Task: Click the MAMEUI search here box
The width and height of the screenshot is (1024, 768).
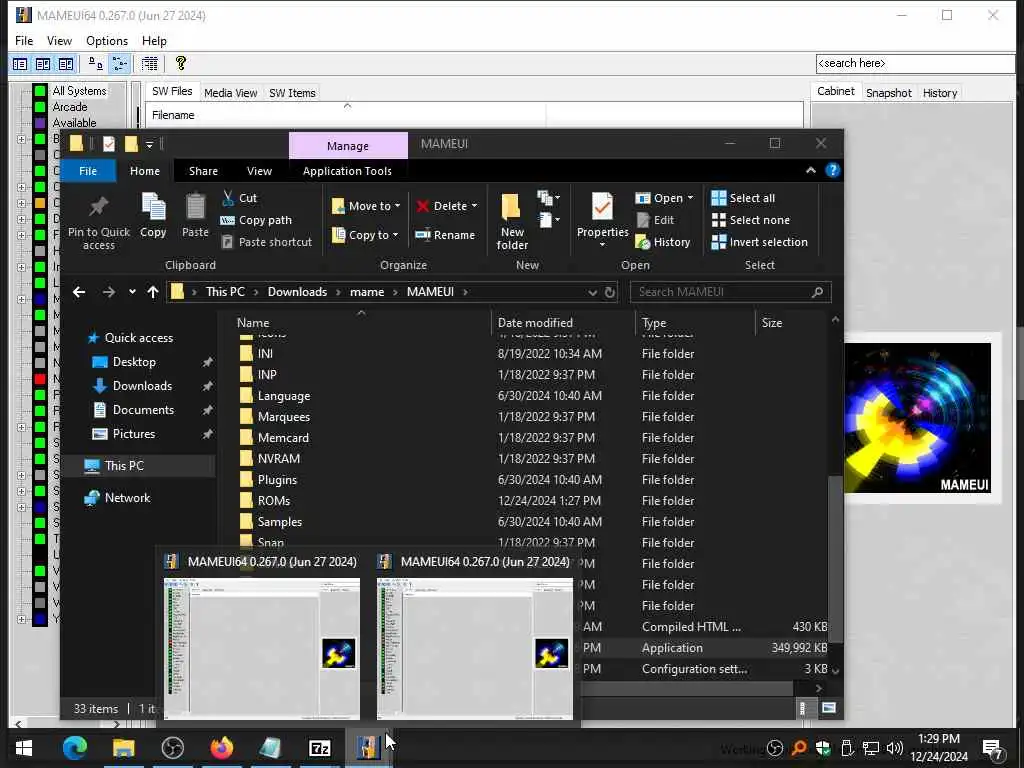Action: pos(915,63)
